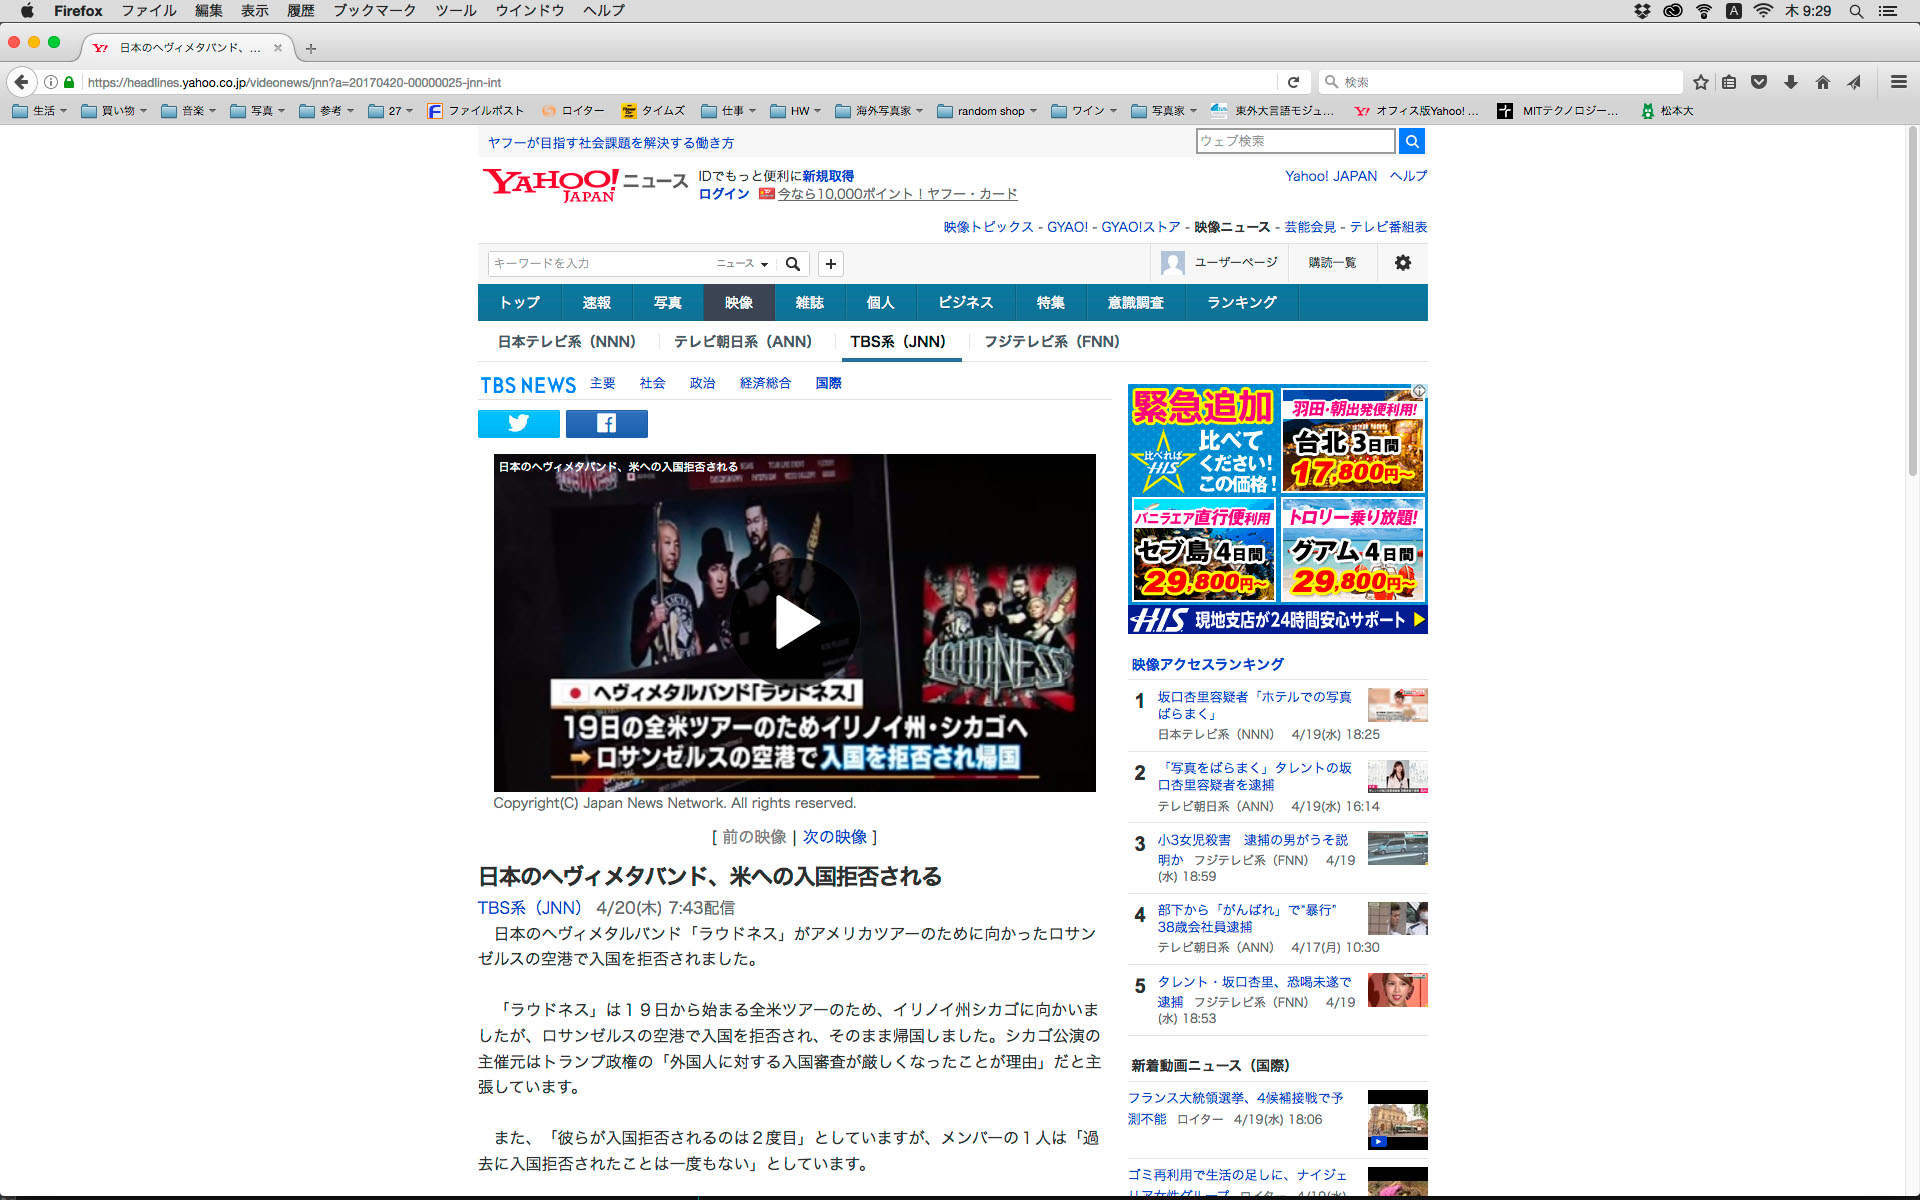Play the LOUDNESS news video

pyautogui.click(x=795, y=623)
